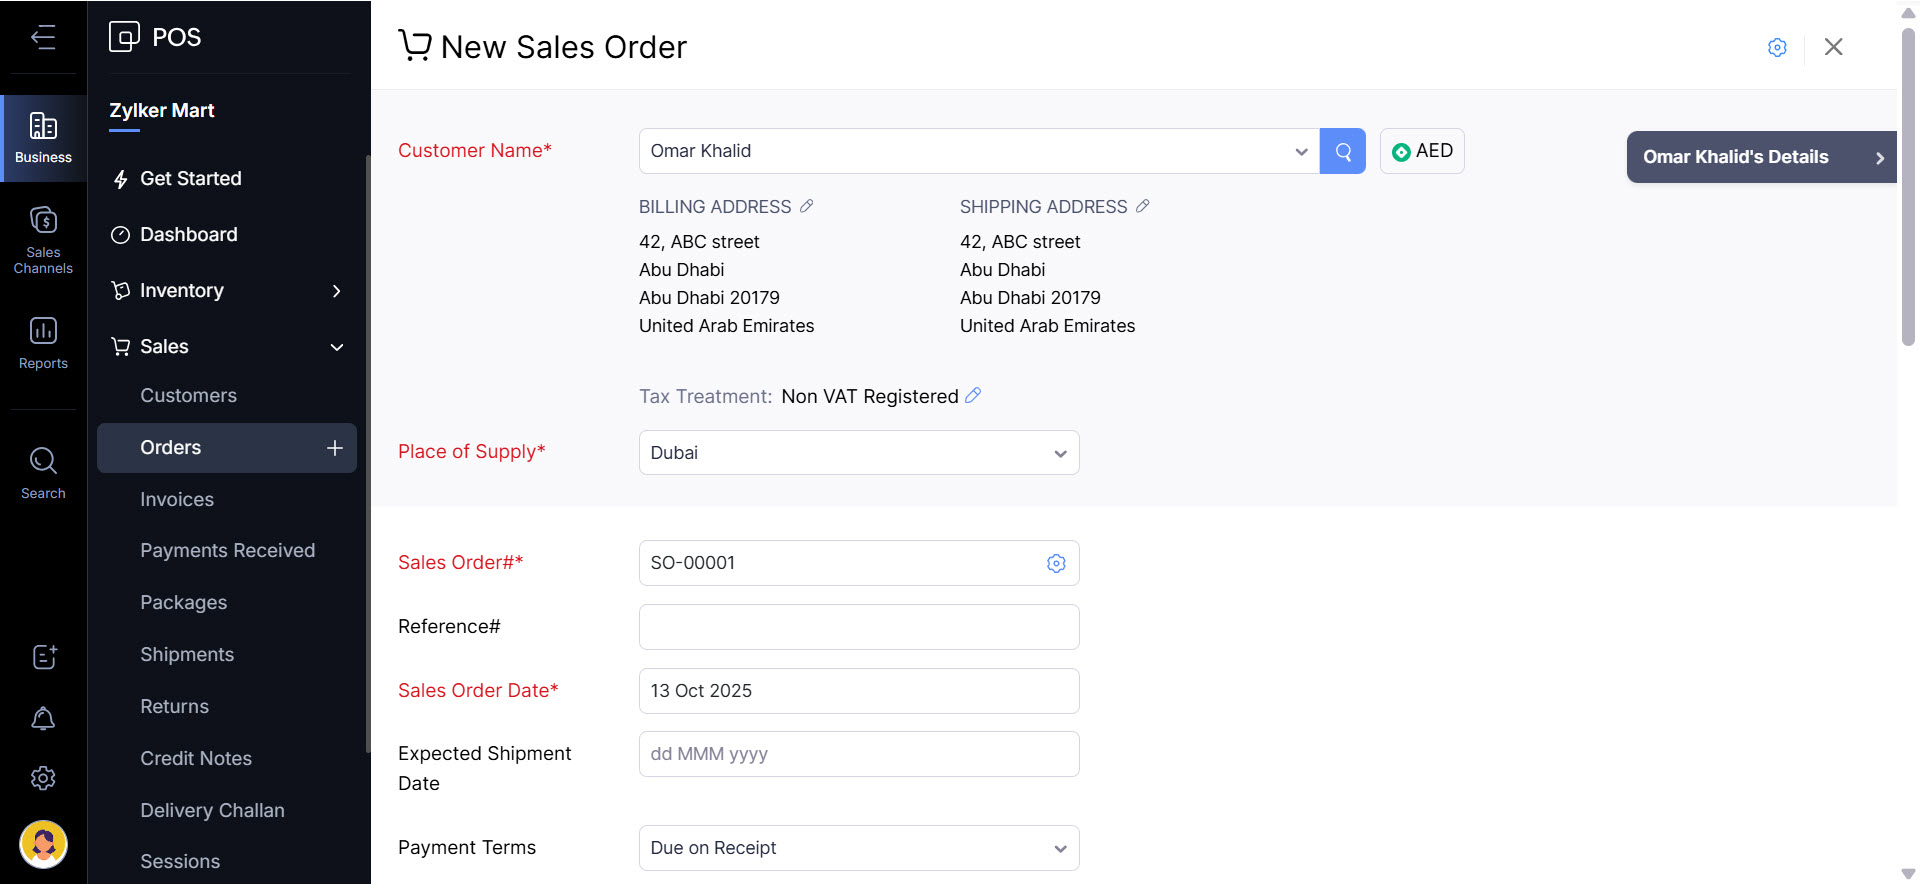1920x884 pixels.
Task: Open page settings gear near close button
Action: pyautogui.click(x=1777, y=47)
